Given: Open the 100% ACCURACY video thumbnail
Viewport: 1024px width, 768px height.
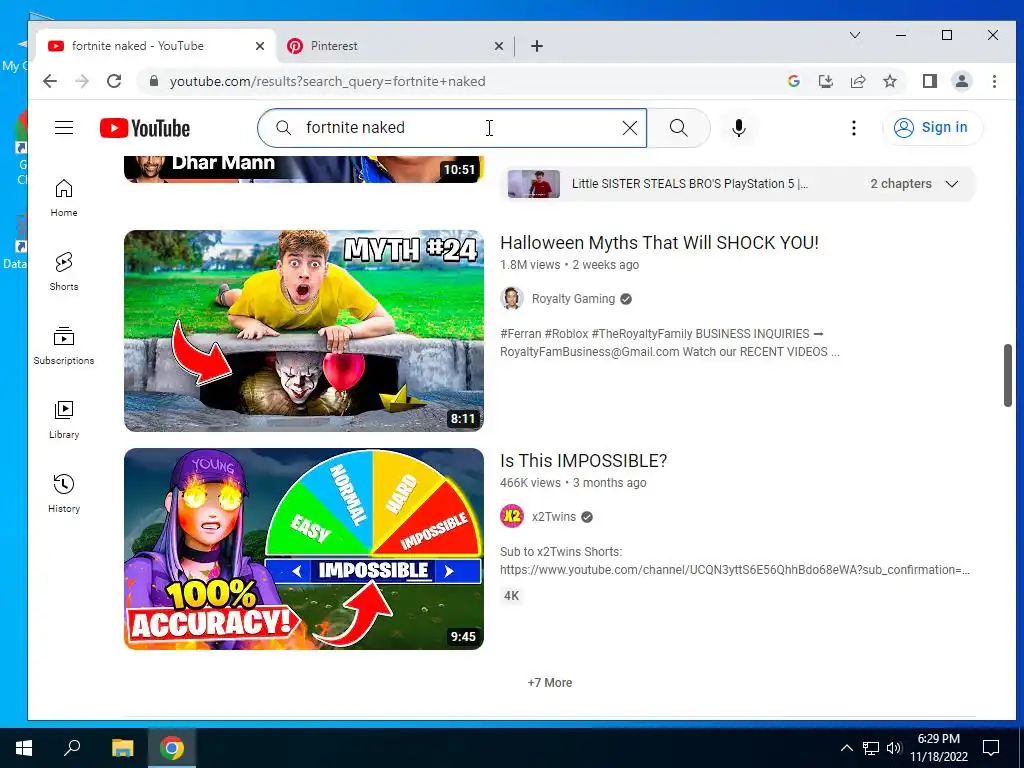Looking at the screenshot, I should [304, 549].
